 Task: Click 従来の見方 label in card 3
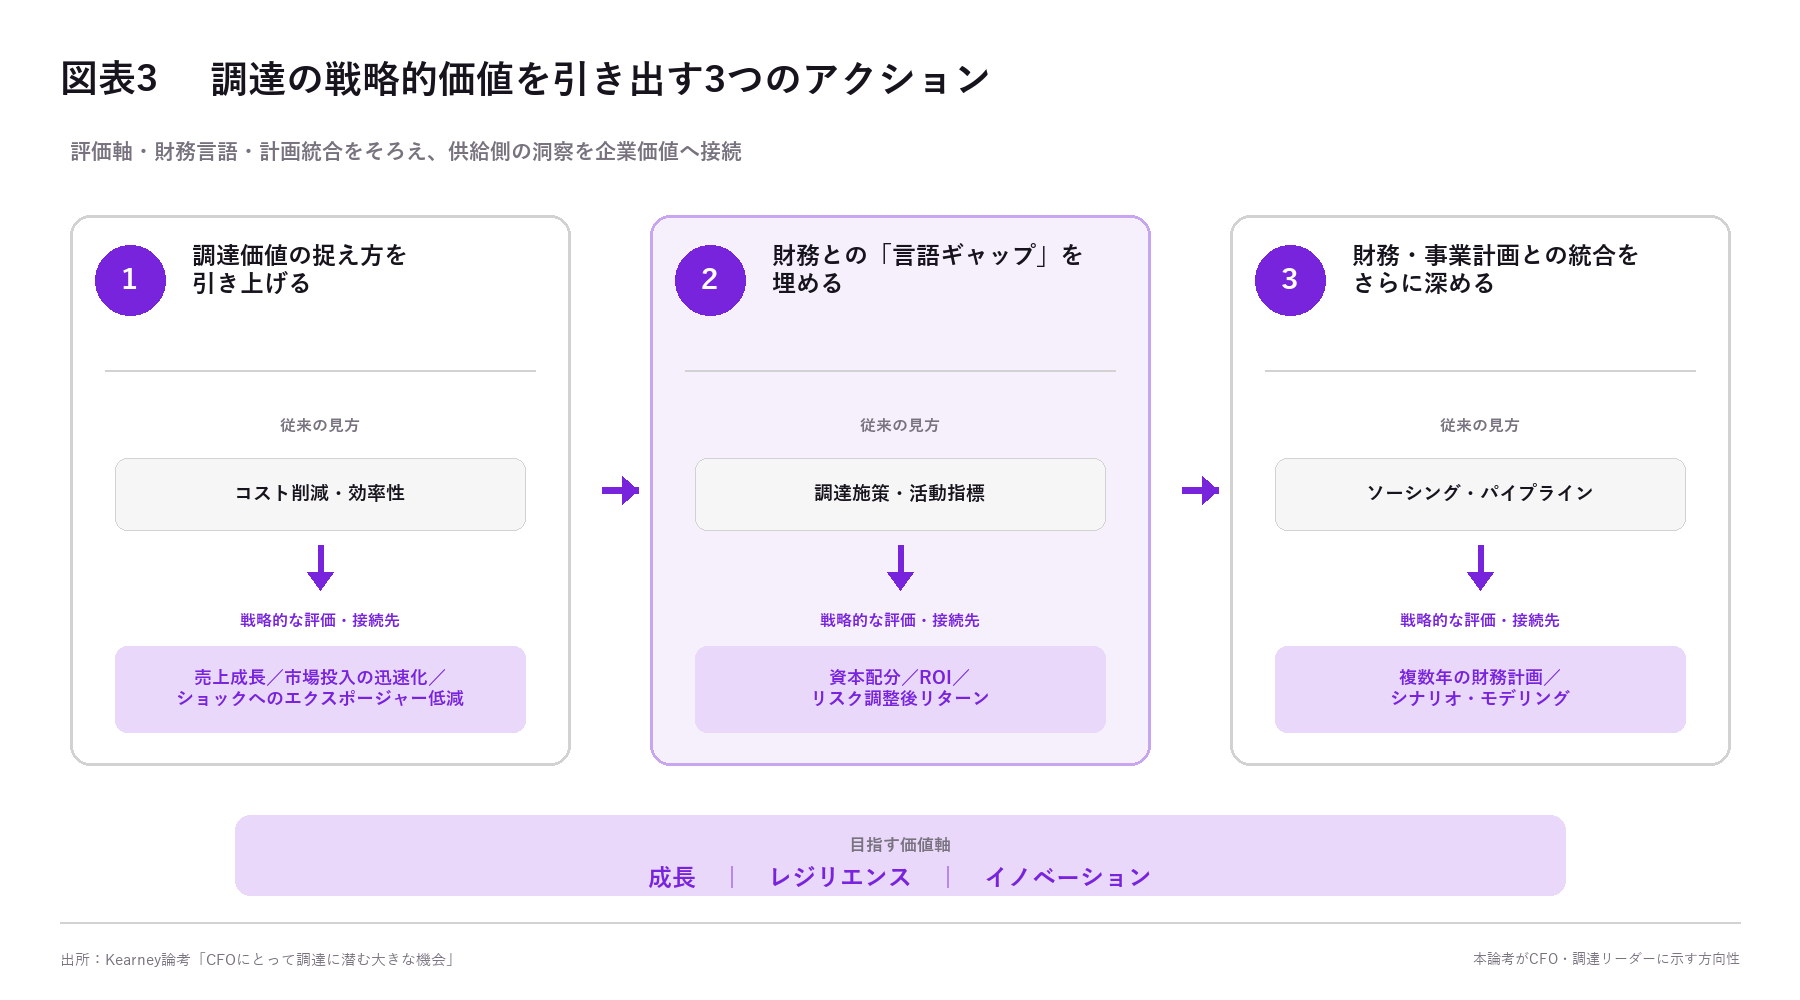1480,425
